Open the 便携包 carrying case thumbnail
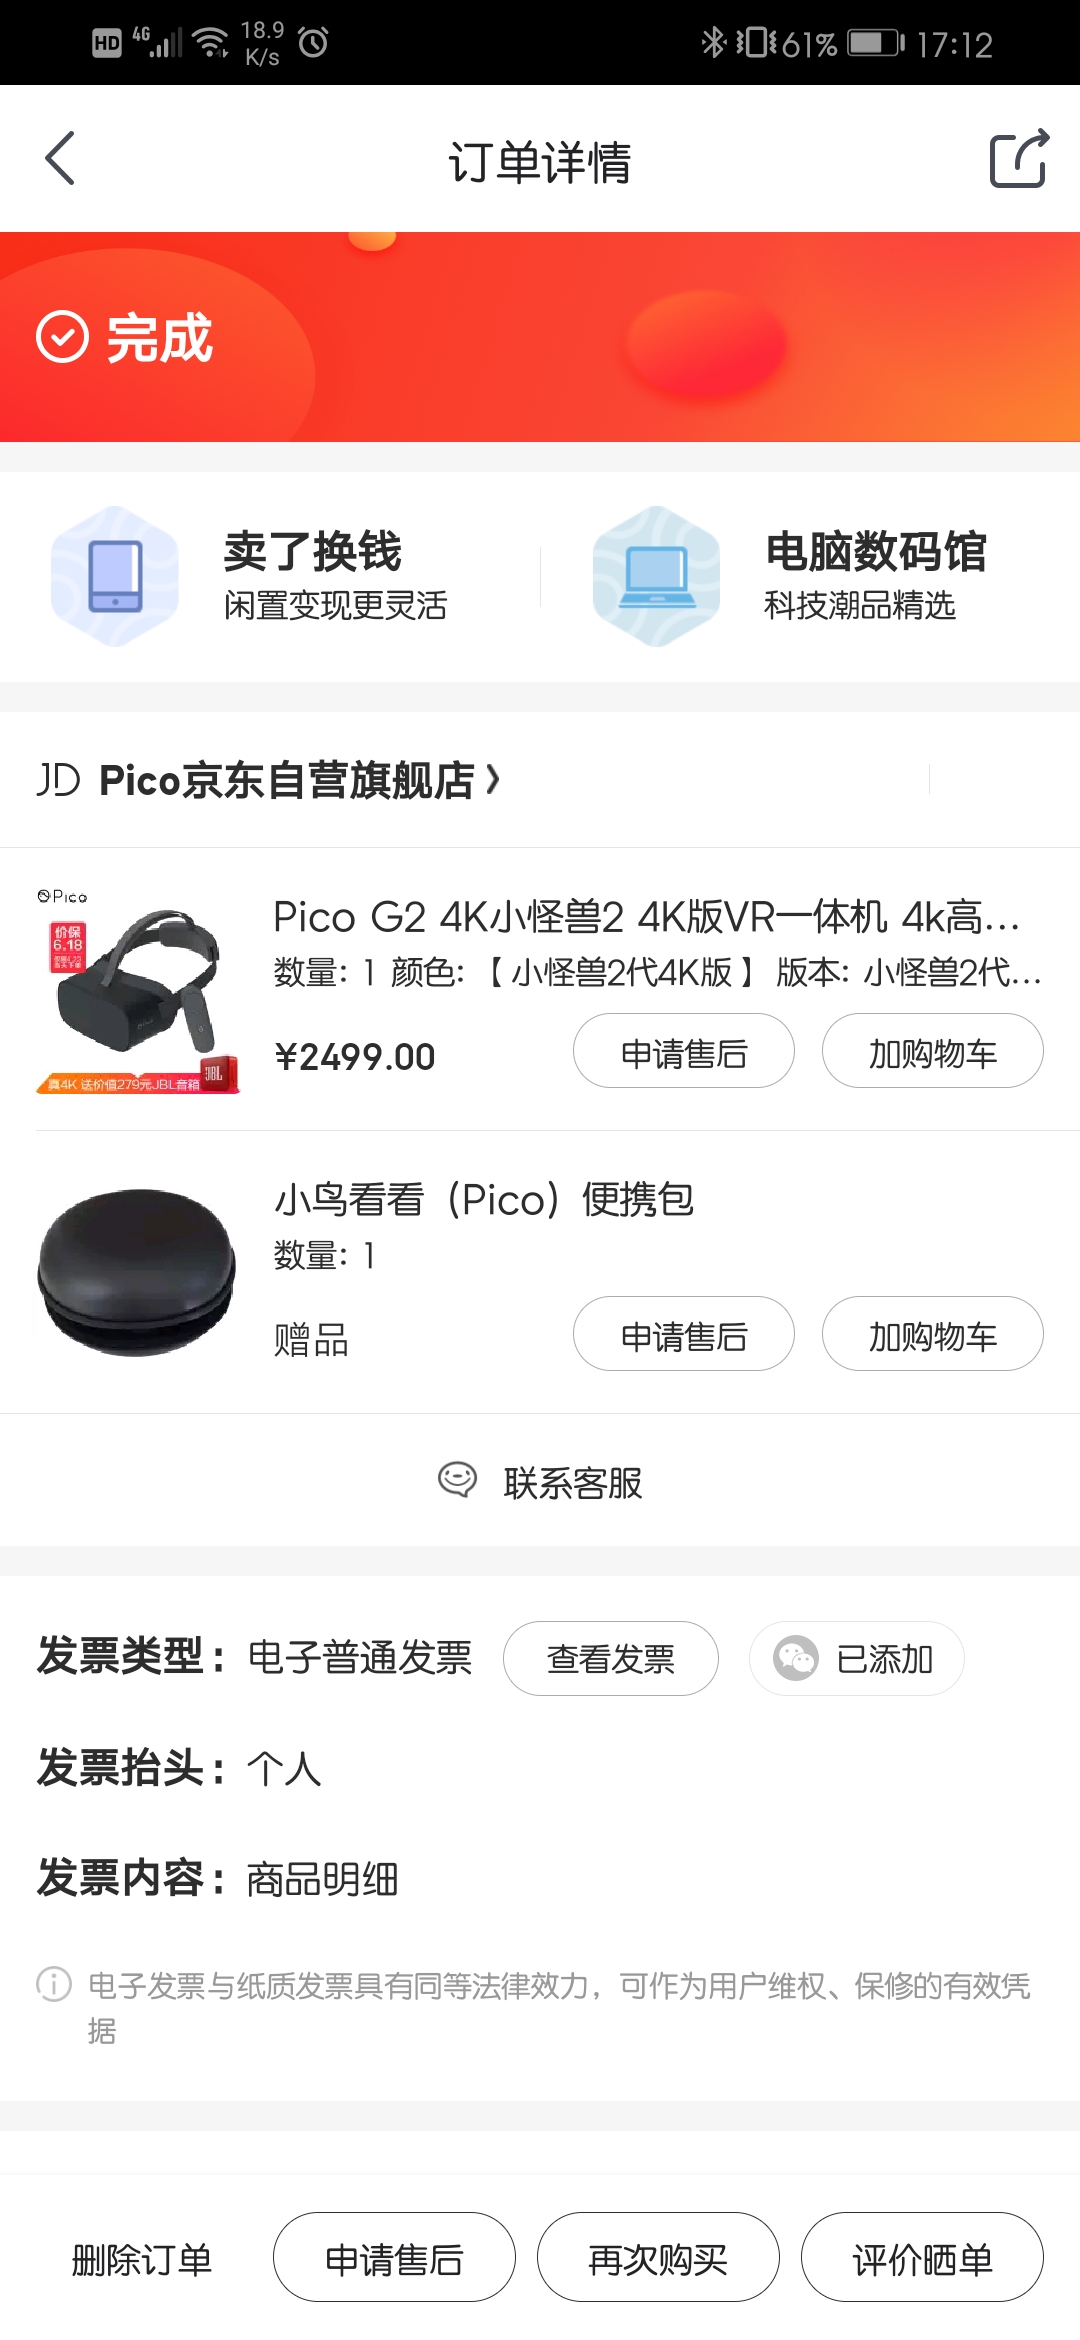Viewport: 1080px width, 2340px height. point(137,1272)
